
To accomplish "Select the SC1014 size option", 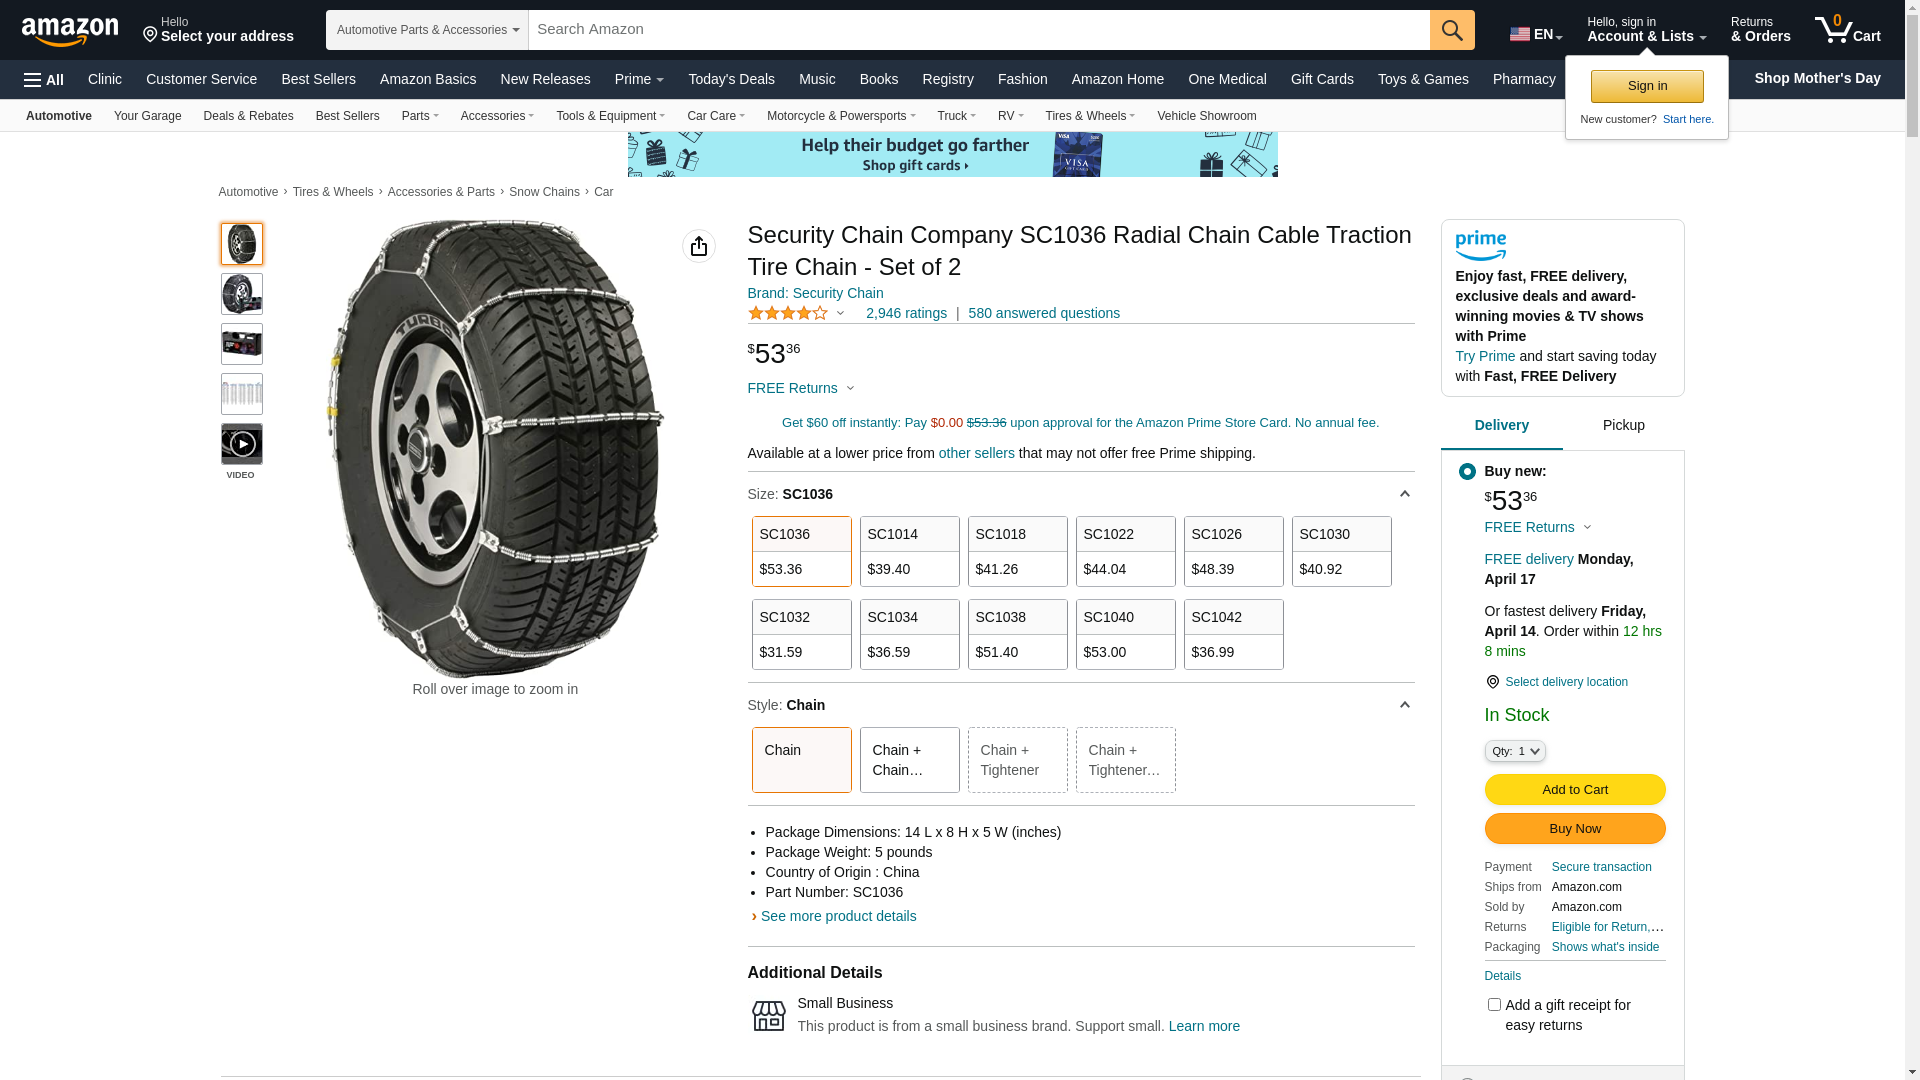I will click(x=910, y=551).
